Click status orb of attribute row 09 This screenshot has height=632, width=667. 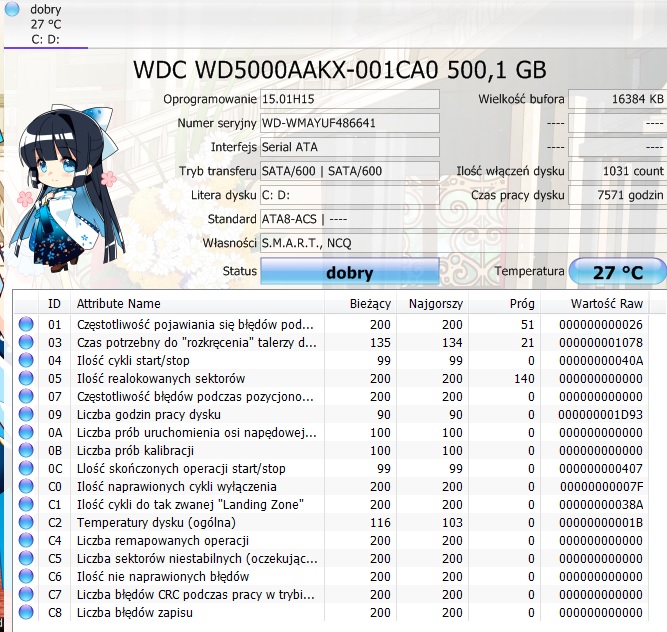click(26, 414)
